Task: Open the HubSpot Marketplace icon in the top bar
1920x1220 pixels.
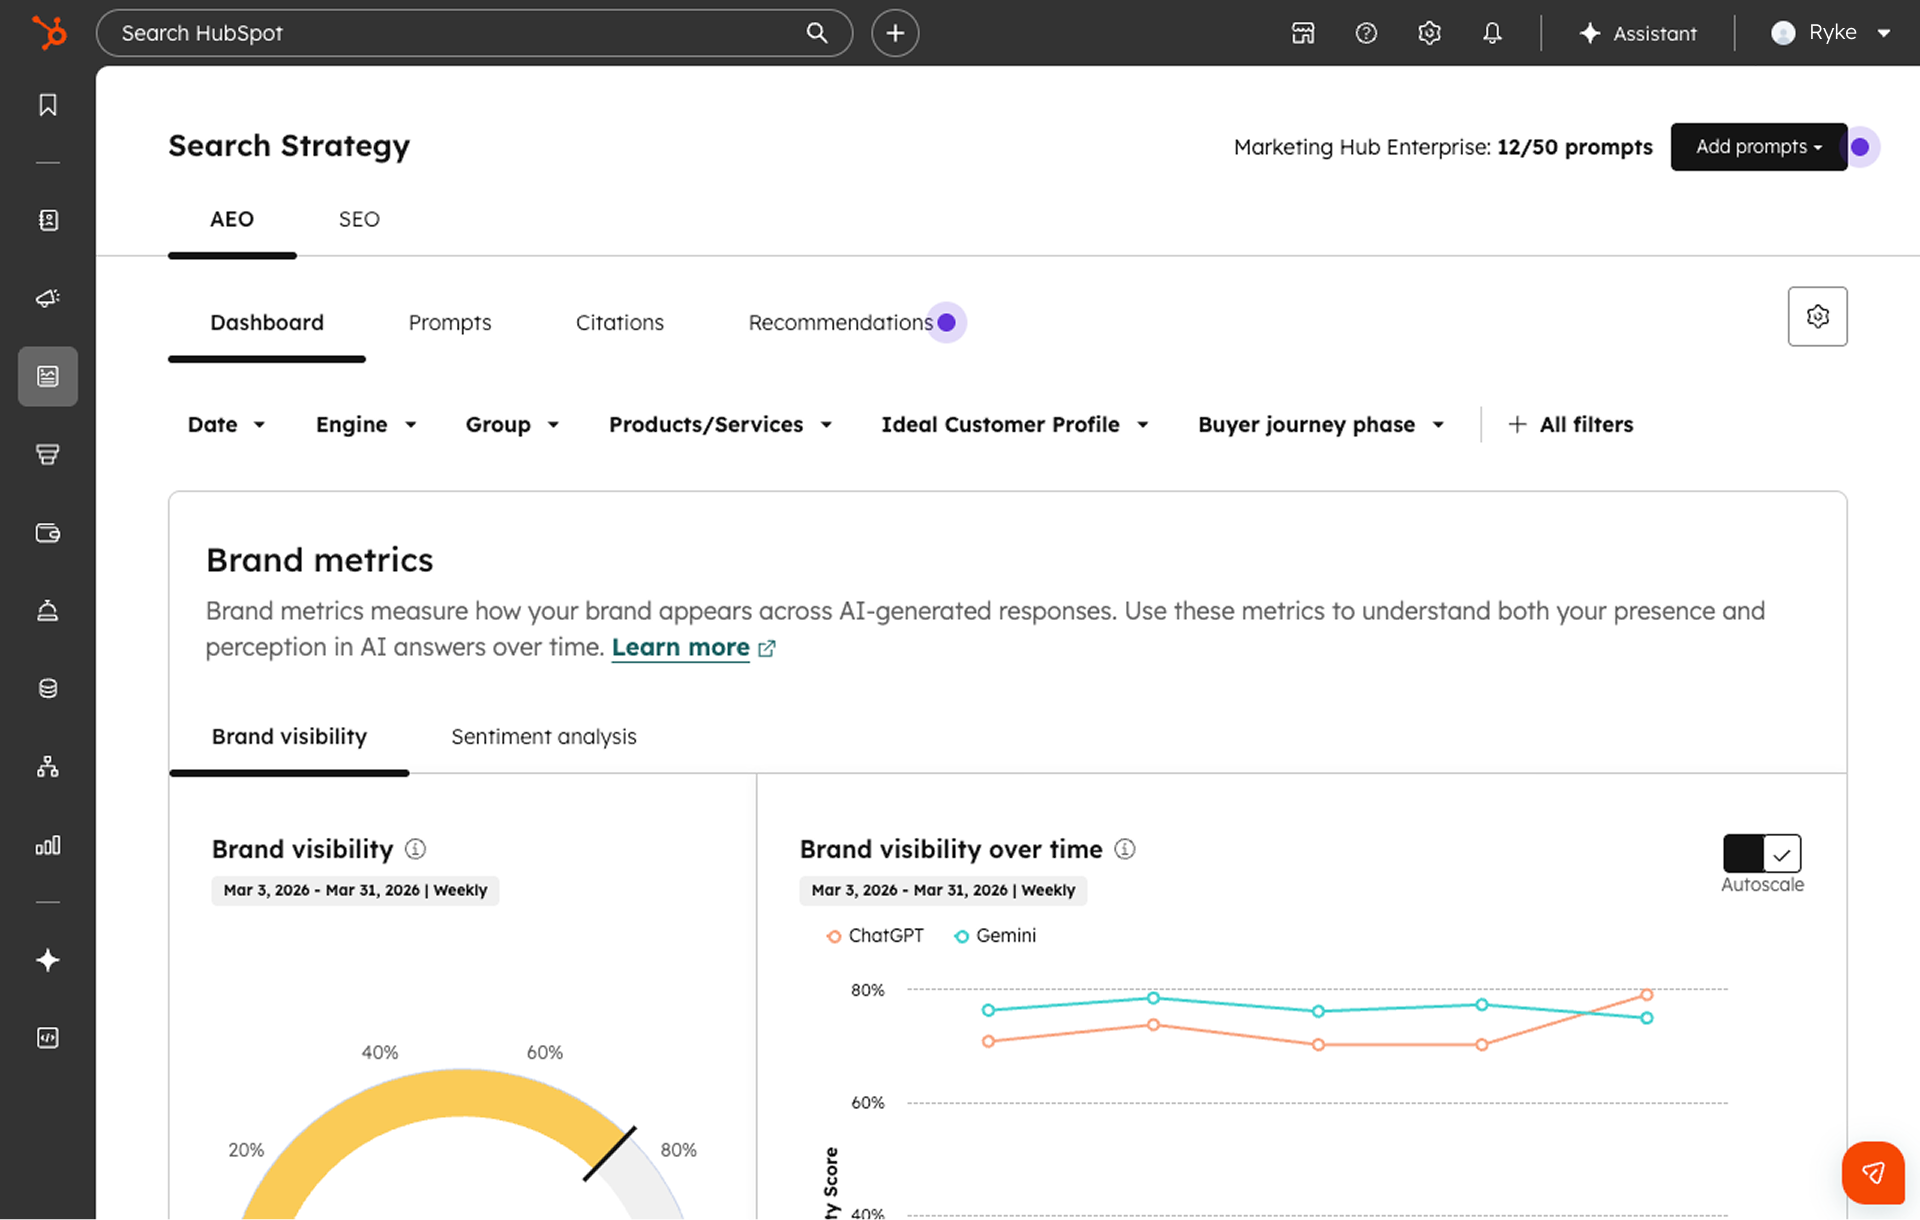Action: tap(1302, 33)
